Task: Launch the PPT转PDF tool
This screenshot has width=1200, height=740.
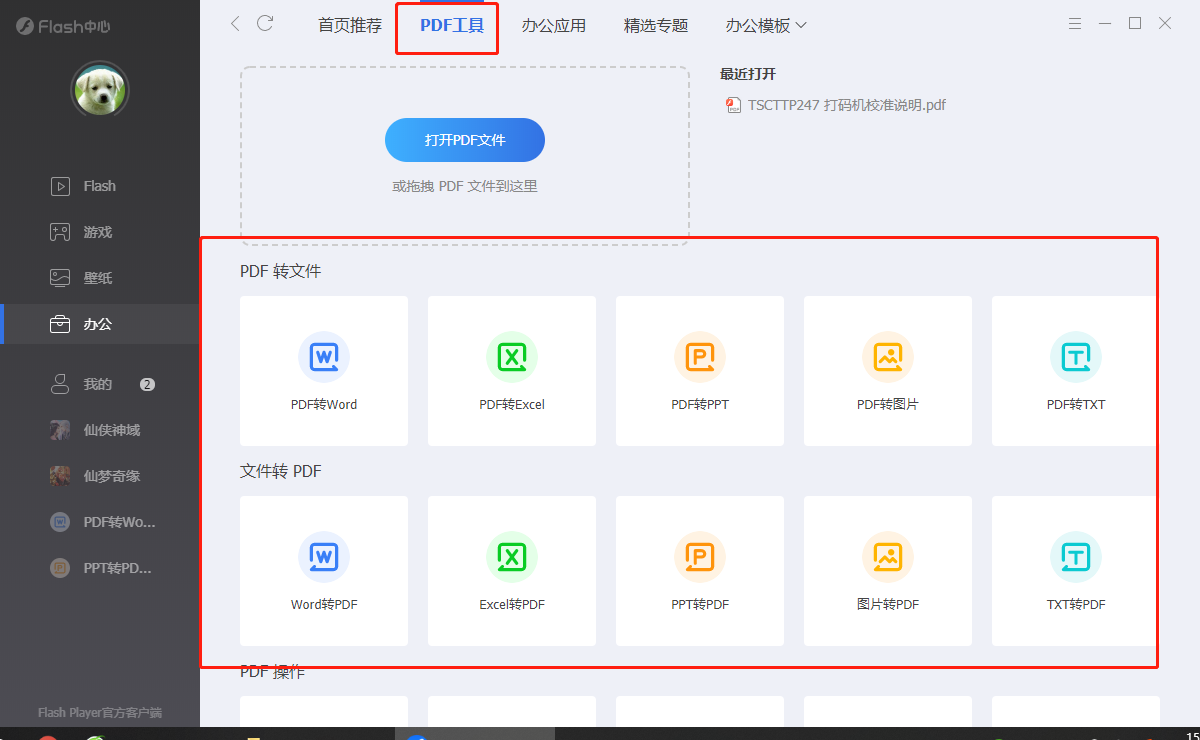Action: click(x=700, y=571)
